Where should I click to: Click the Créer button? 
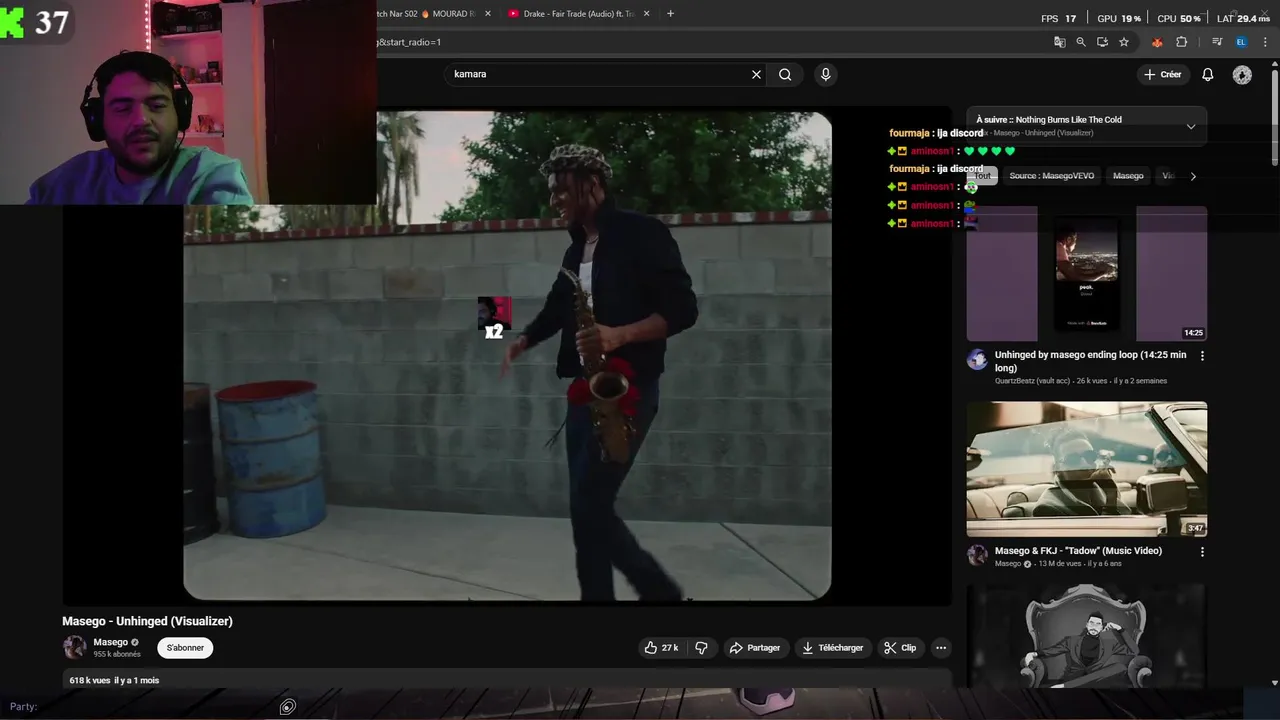click(1163, 75)
